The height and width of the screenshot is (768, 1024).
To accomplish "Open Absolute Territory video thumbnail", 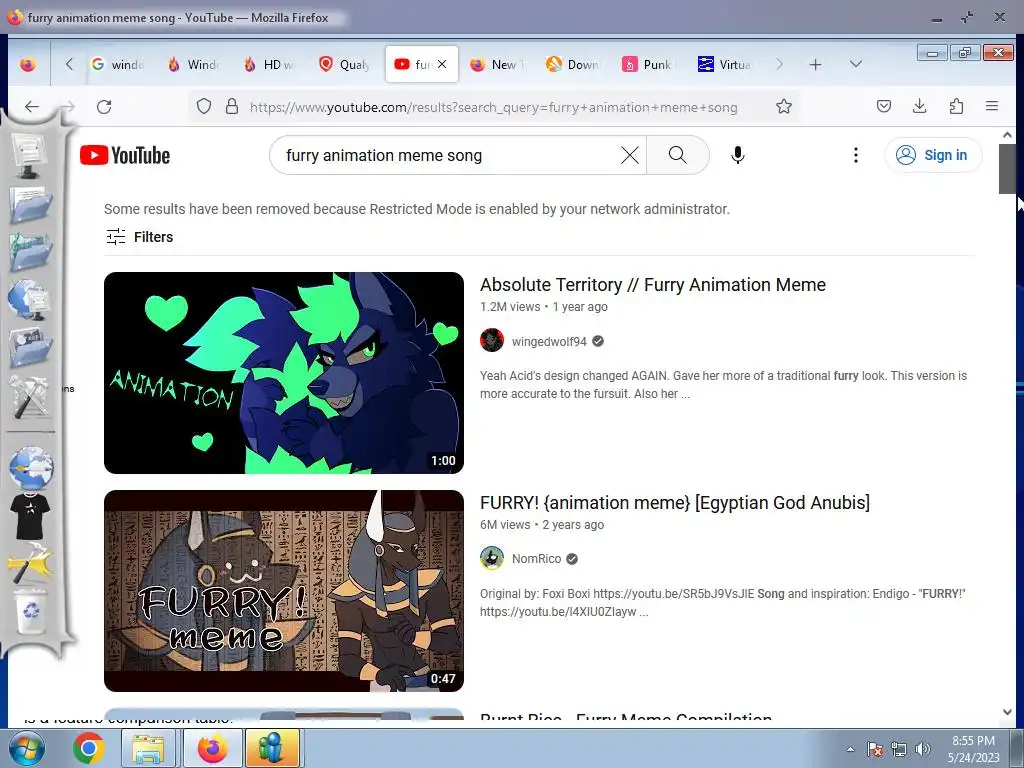I will tap(283, 373).
